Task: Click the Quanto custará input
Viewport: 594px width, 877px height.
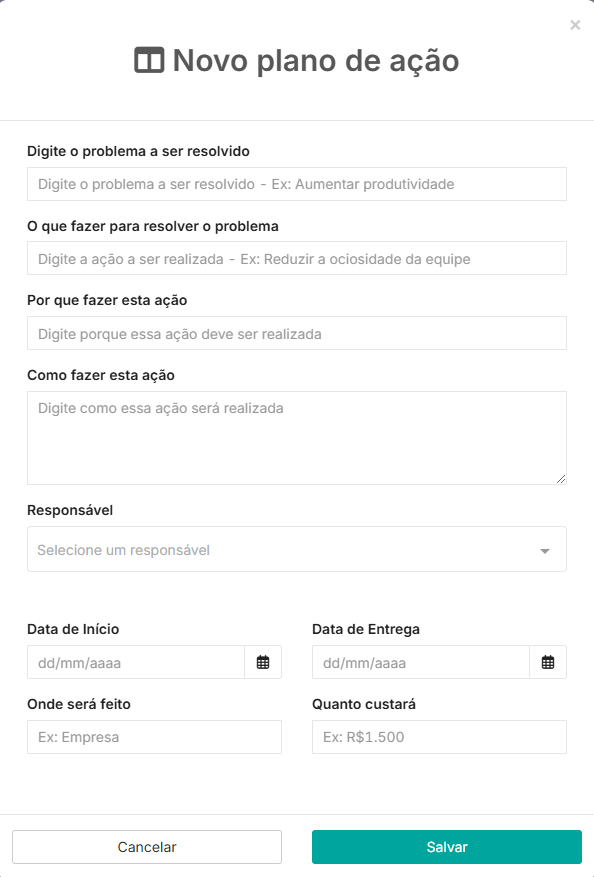Action: coord(440,737)
